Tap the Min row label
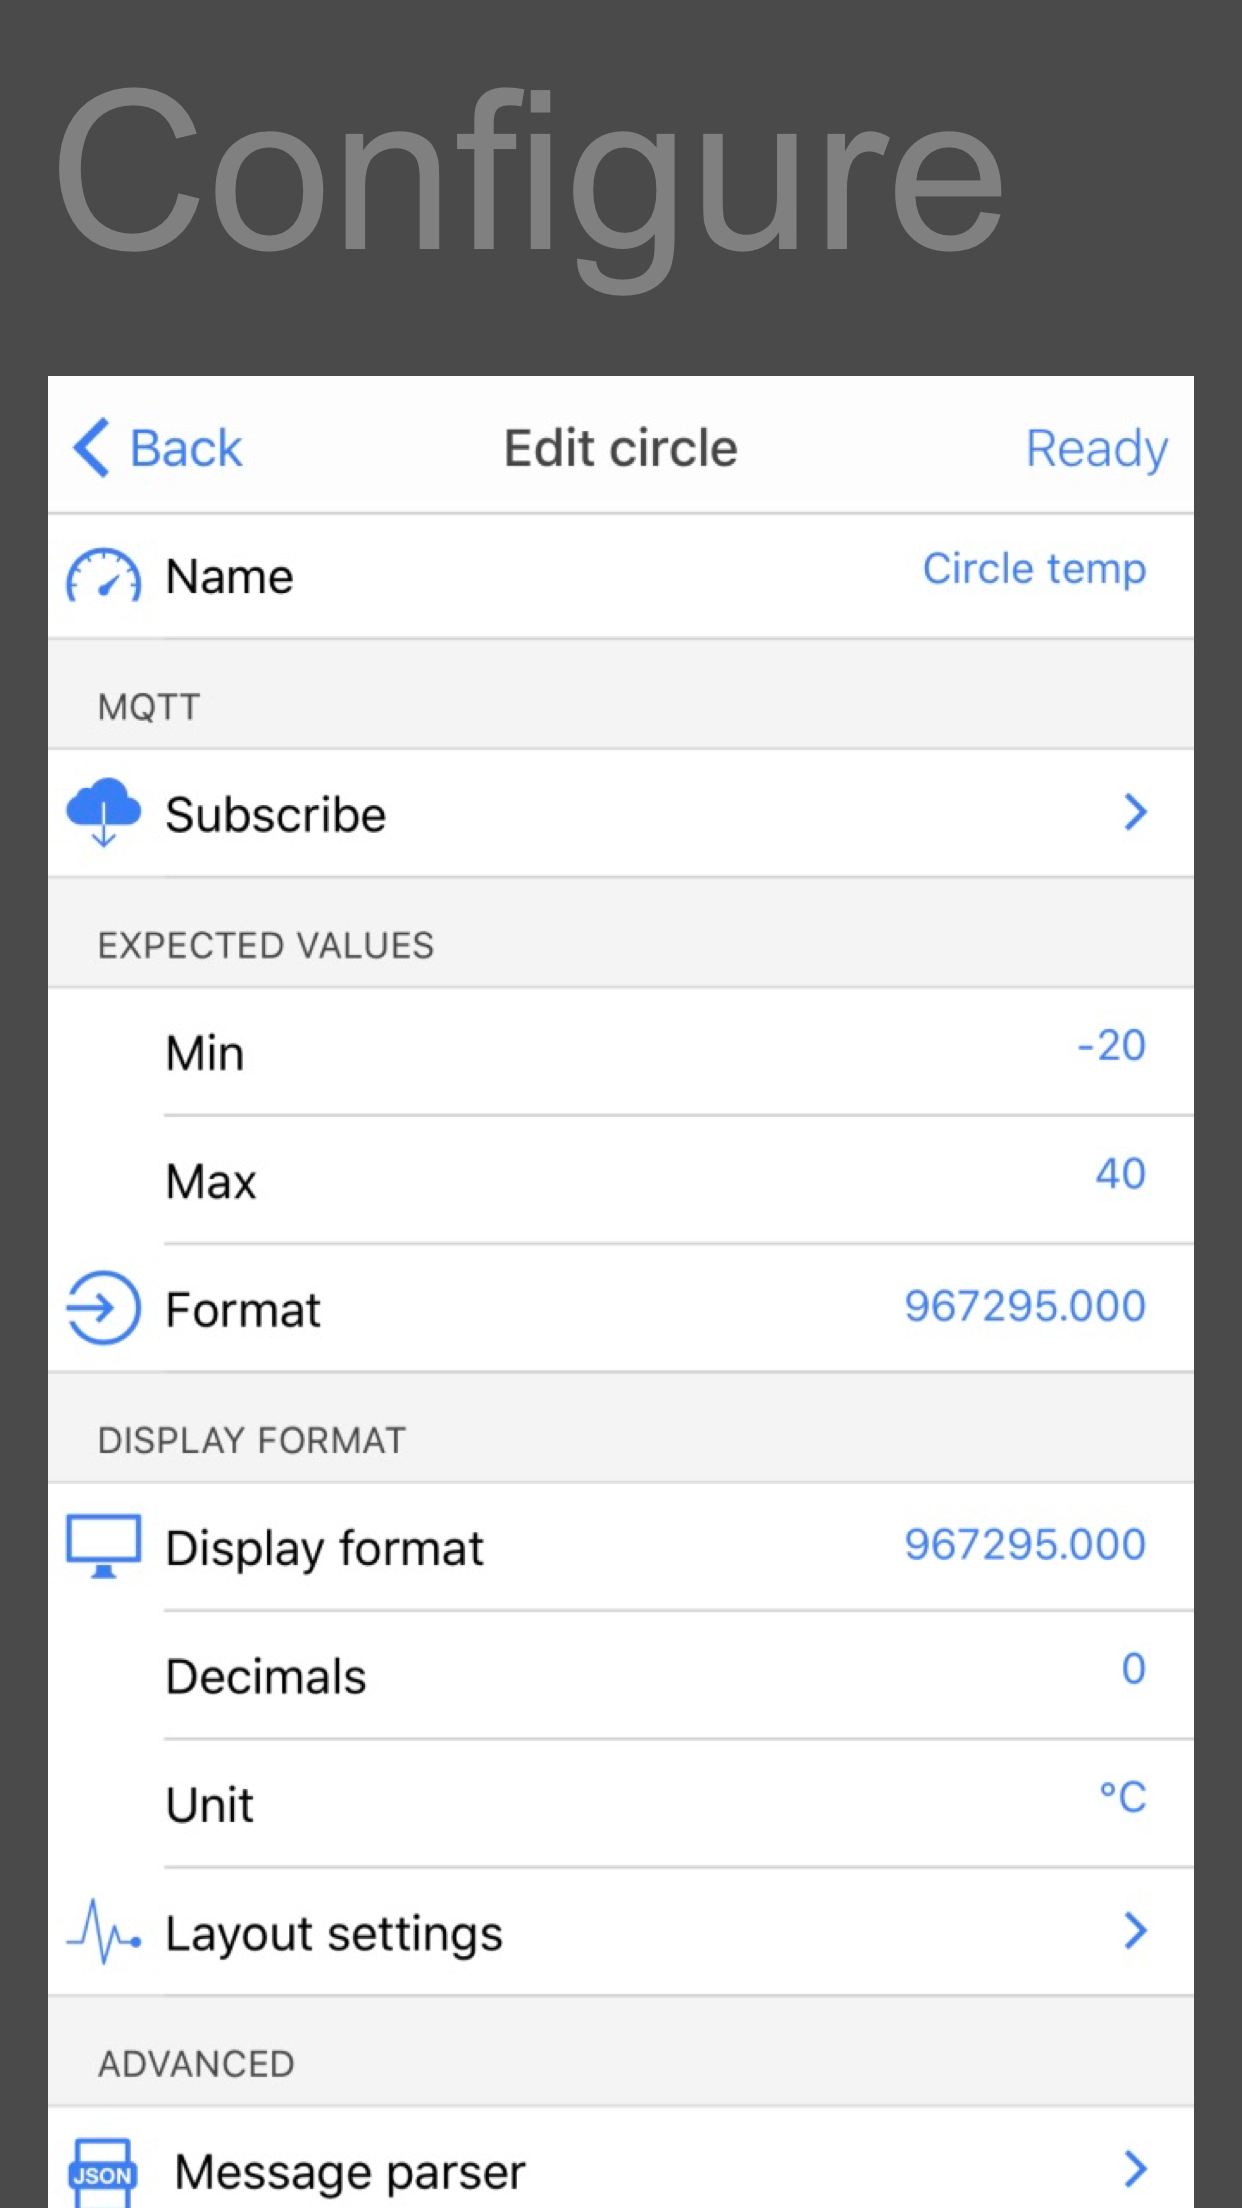Viewport: 1242px width, 2208px height. [x=205, y=1053]
